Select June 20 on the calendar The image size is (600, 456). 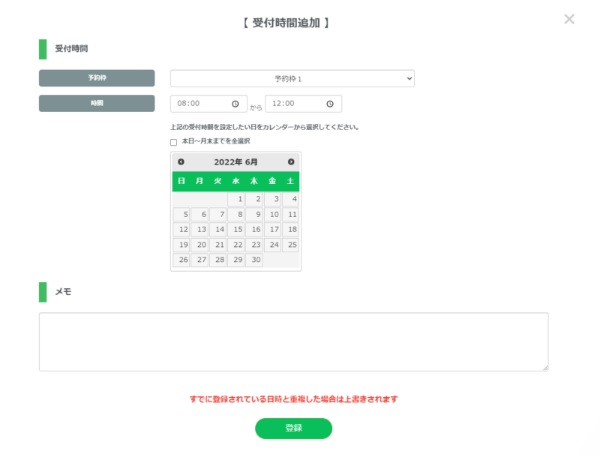(x=200, y=244)
